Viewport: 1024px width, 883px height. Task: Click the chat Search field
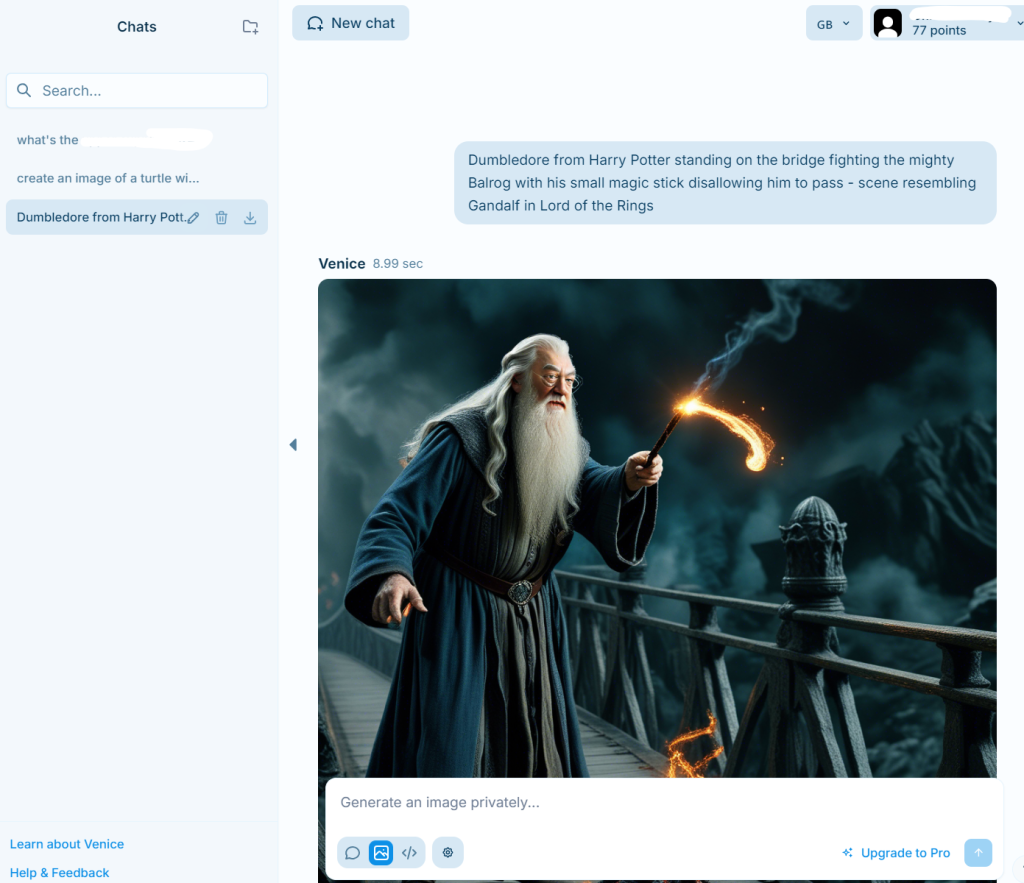pyautogui.click(x=137, y=91)
